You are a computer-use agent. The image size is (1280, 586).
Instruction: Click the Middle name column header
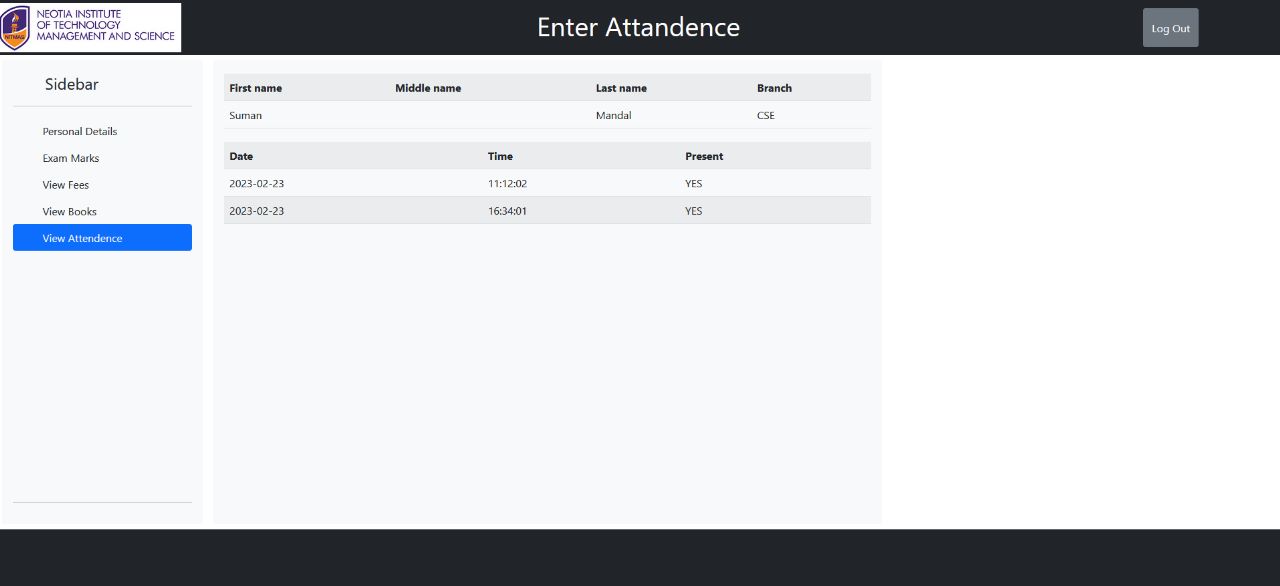428,88
